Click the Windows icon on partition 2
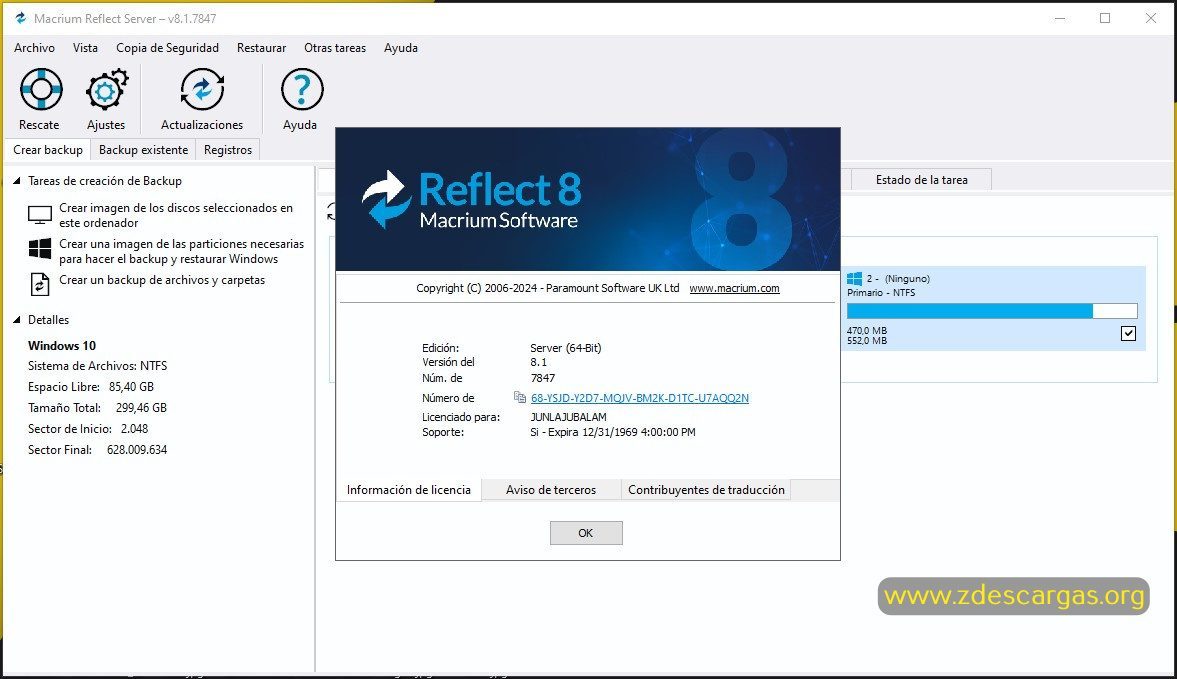Image resolution: width=1177 pixels, height=679 pixels. tap(854, 278)
